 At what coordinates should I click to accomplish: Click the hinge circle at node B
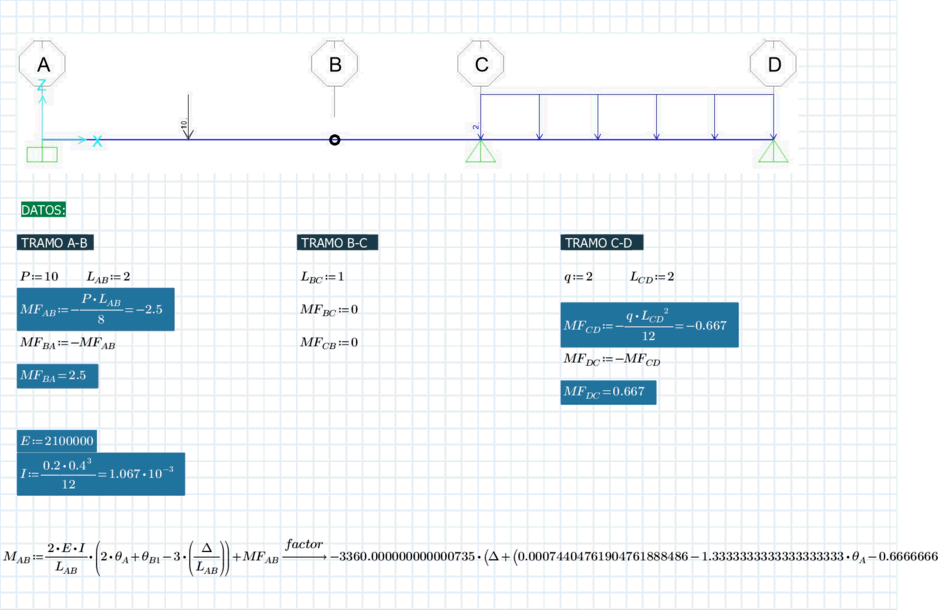coord(335,140)
